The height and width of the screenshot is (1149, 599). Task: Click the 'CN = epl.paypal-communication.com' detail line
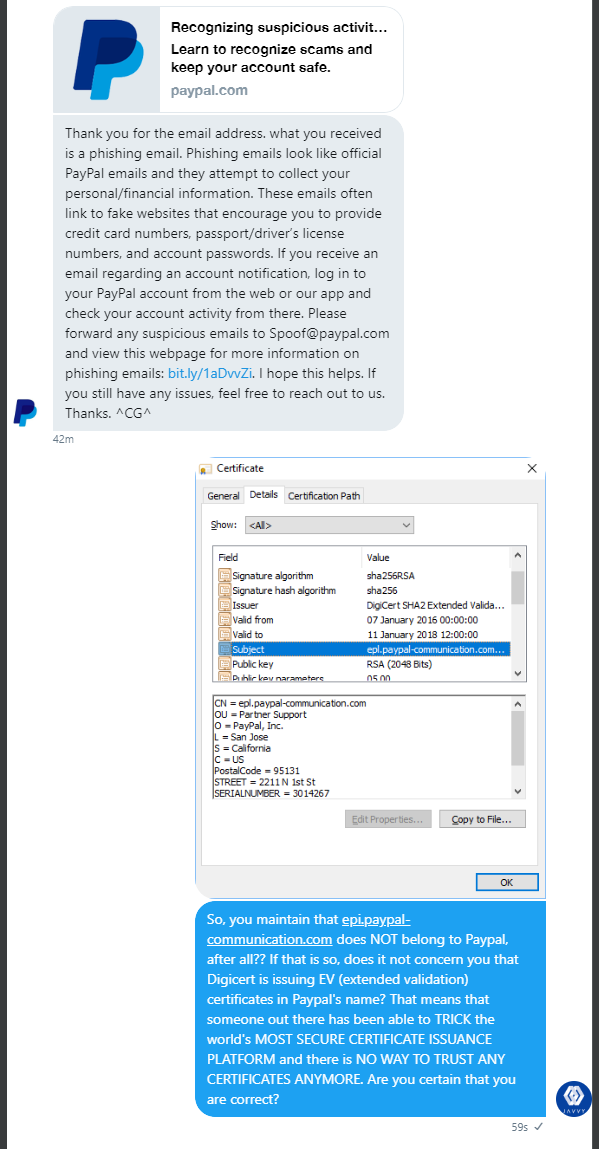(x=290, y=703)
